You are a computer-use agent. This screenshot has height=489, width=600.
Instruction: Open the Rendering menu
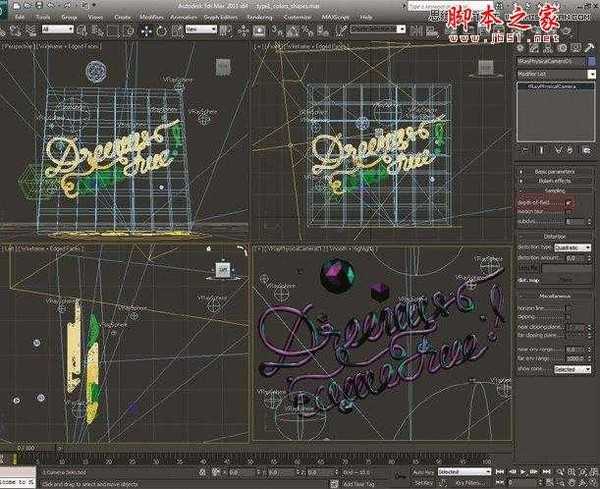coord(238,17)
